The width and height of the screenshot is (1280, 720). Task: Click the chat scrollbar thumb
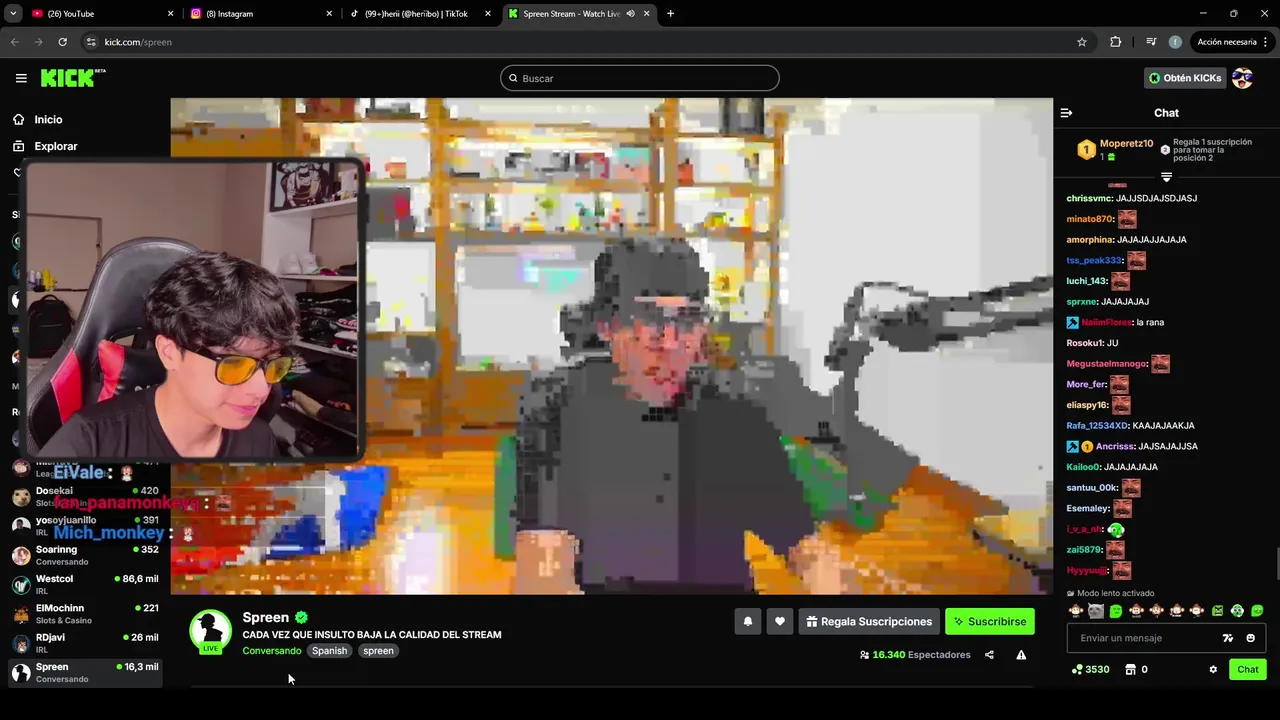click(1277, 564)
